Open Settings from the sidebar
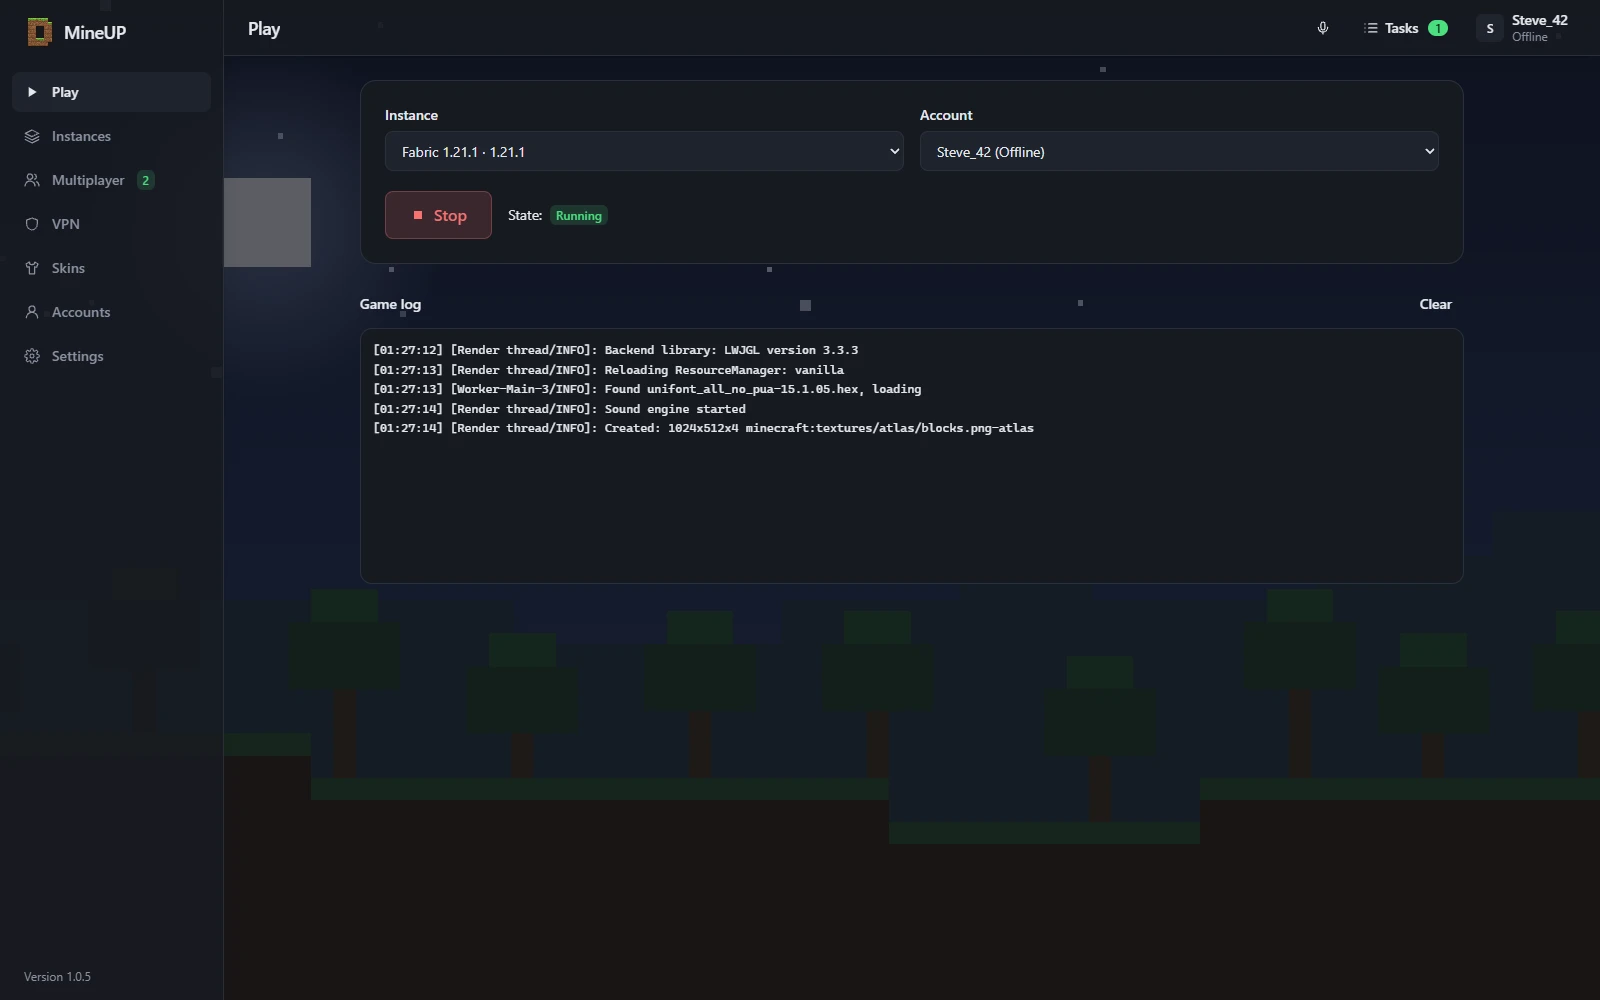 pyautogui.click(x=111, y=356)
